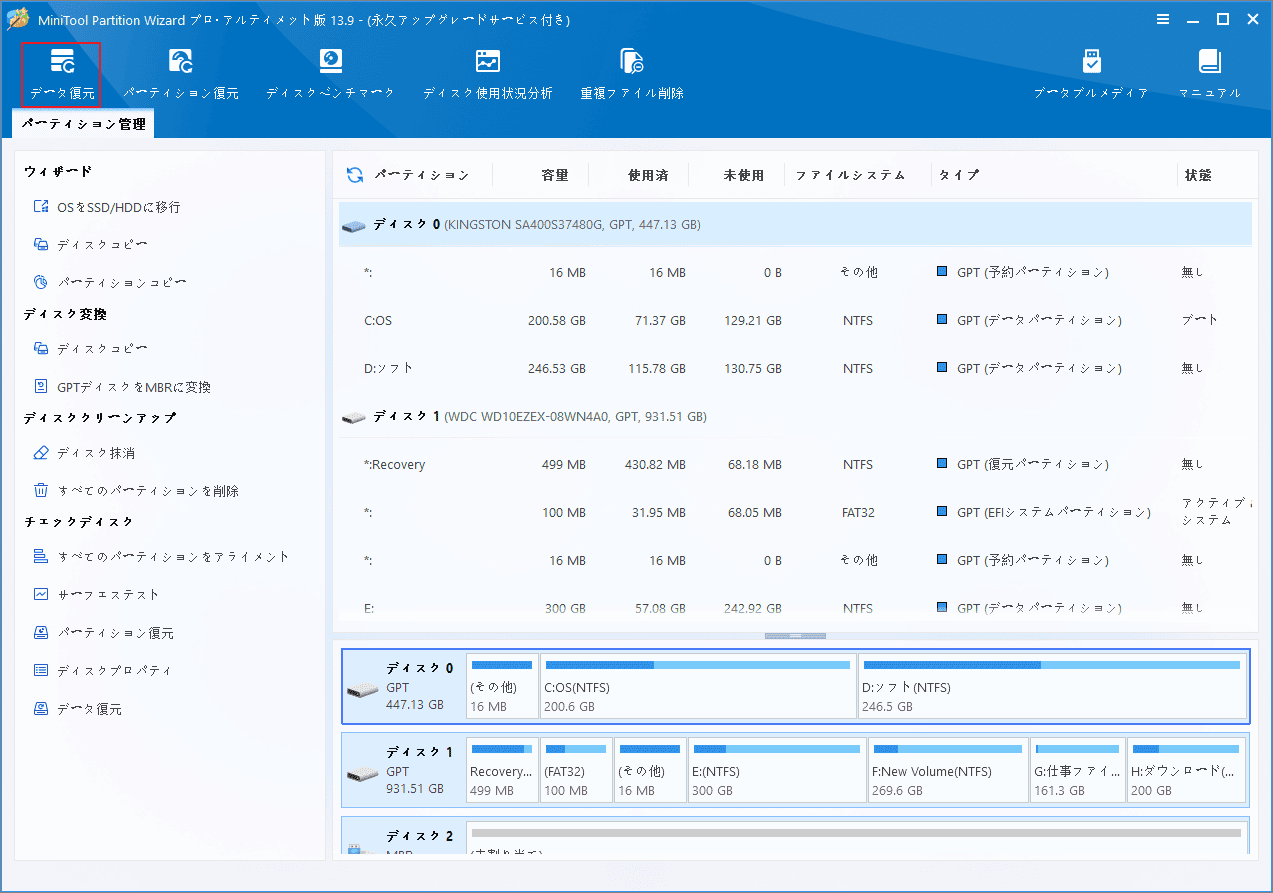Select the C:OS(NTFS) block in disk map

tap(698, 687)
